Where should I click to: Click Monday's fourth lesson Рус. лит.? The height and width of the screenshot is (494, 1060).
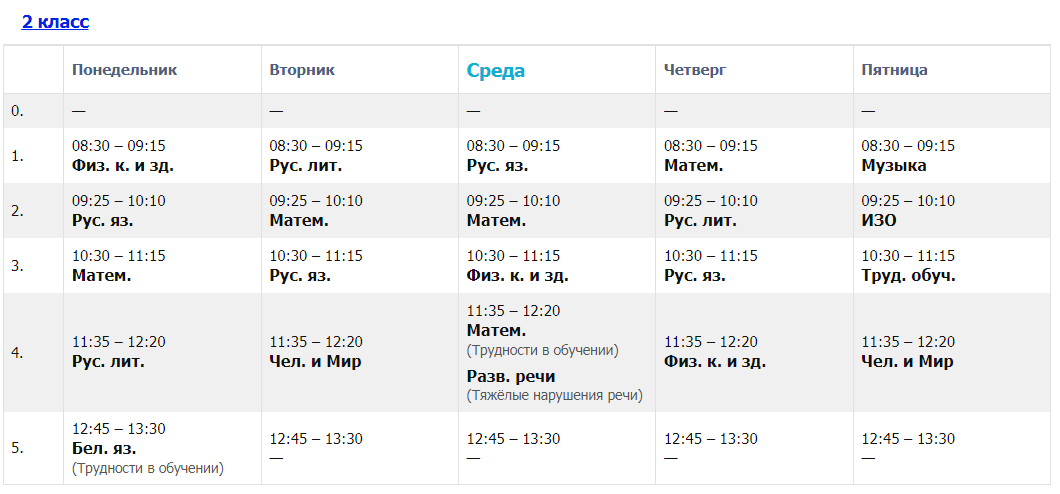point(108,362)
